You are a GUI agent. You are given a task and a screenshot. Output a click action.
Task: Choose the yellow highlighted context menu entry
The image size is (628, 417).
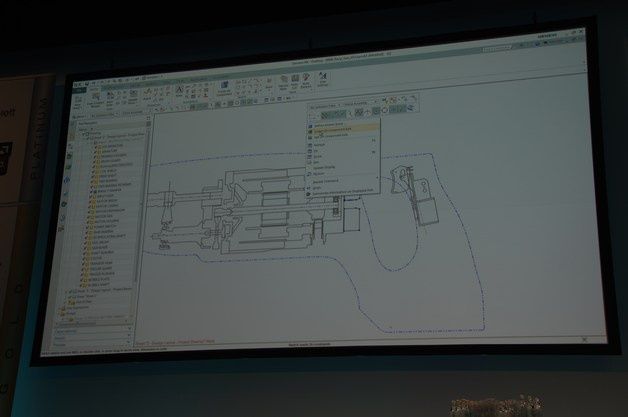click(345, 129)
